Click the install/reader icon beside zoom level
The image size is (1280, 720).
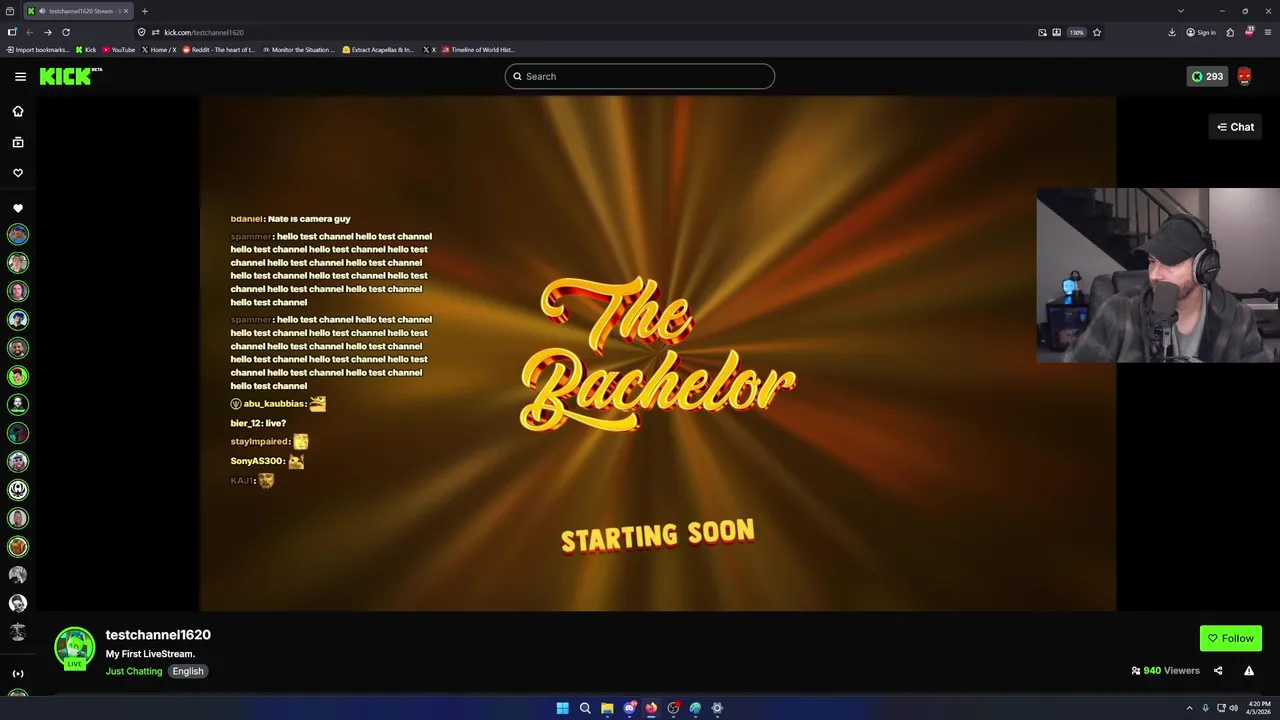1056,32
